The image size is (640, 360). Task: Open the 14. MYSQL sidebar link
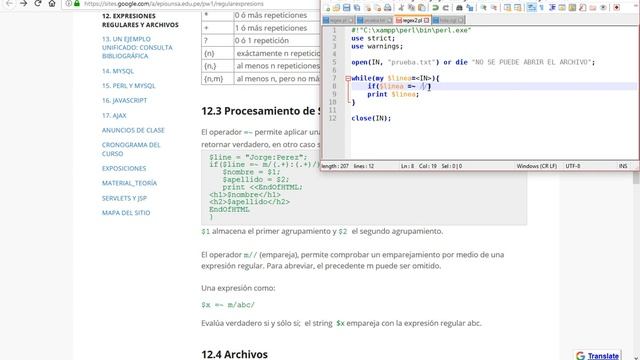pos(118,71)
